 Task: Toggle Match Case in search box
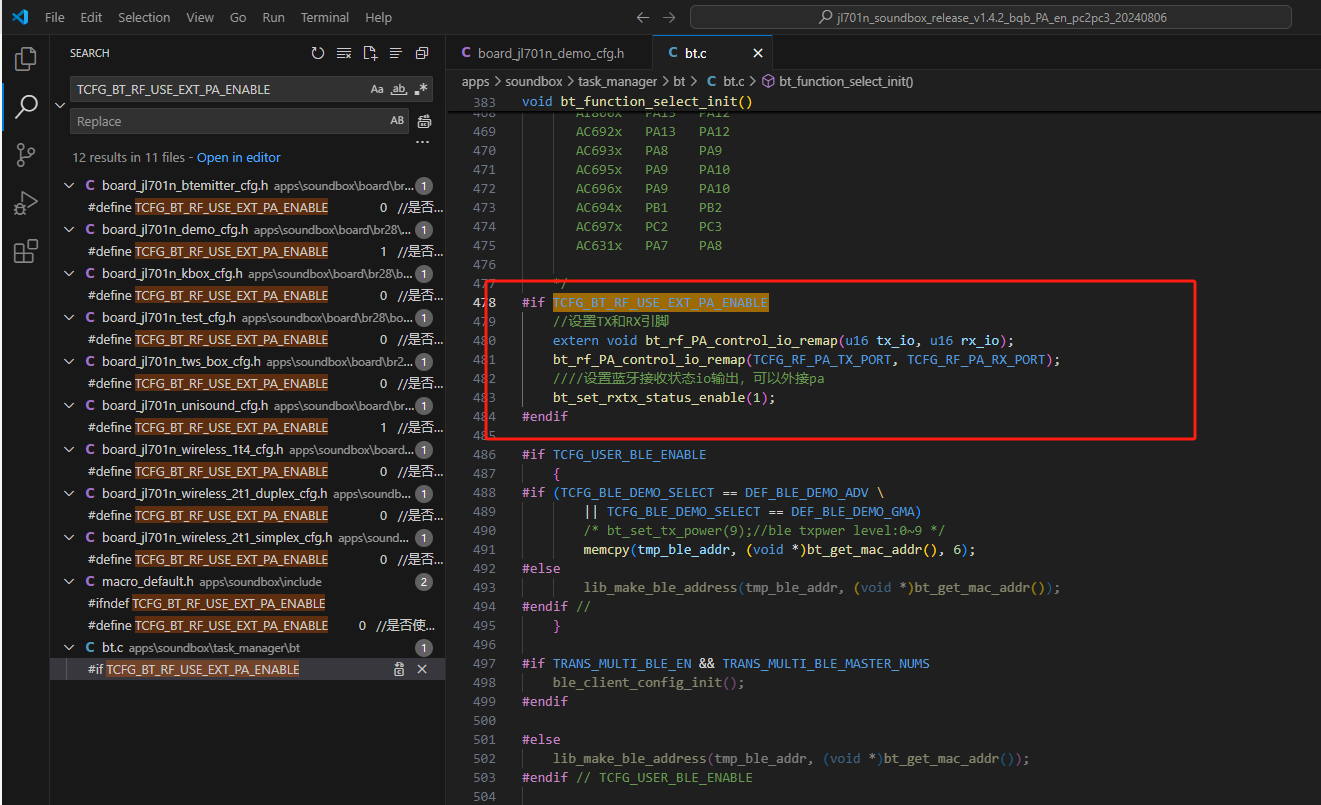(x=377, y=89)
